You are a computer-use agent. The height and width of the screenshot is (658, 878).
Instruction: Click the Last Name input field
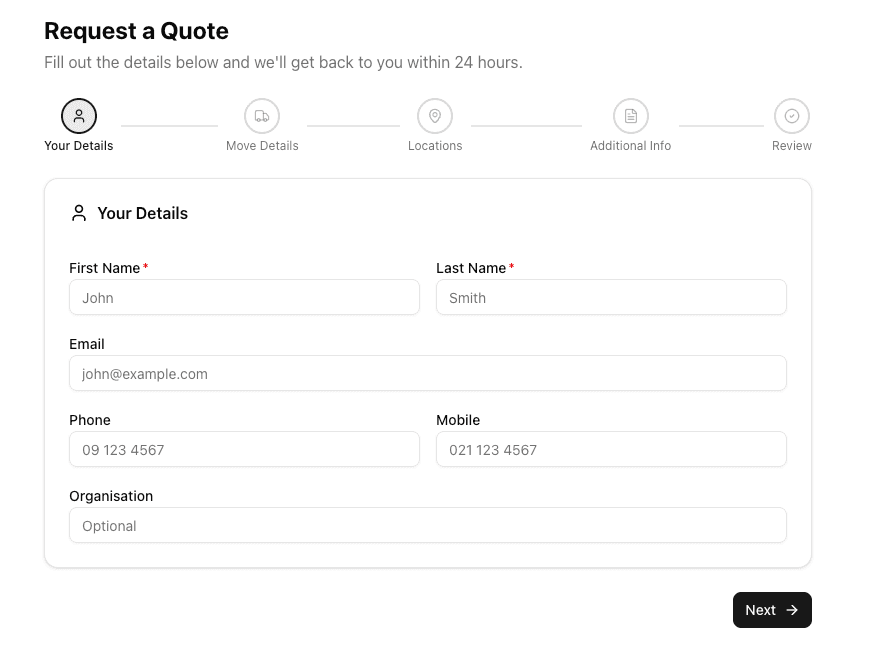point(611,297)
